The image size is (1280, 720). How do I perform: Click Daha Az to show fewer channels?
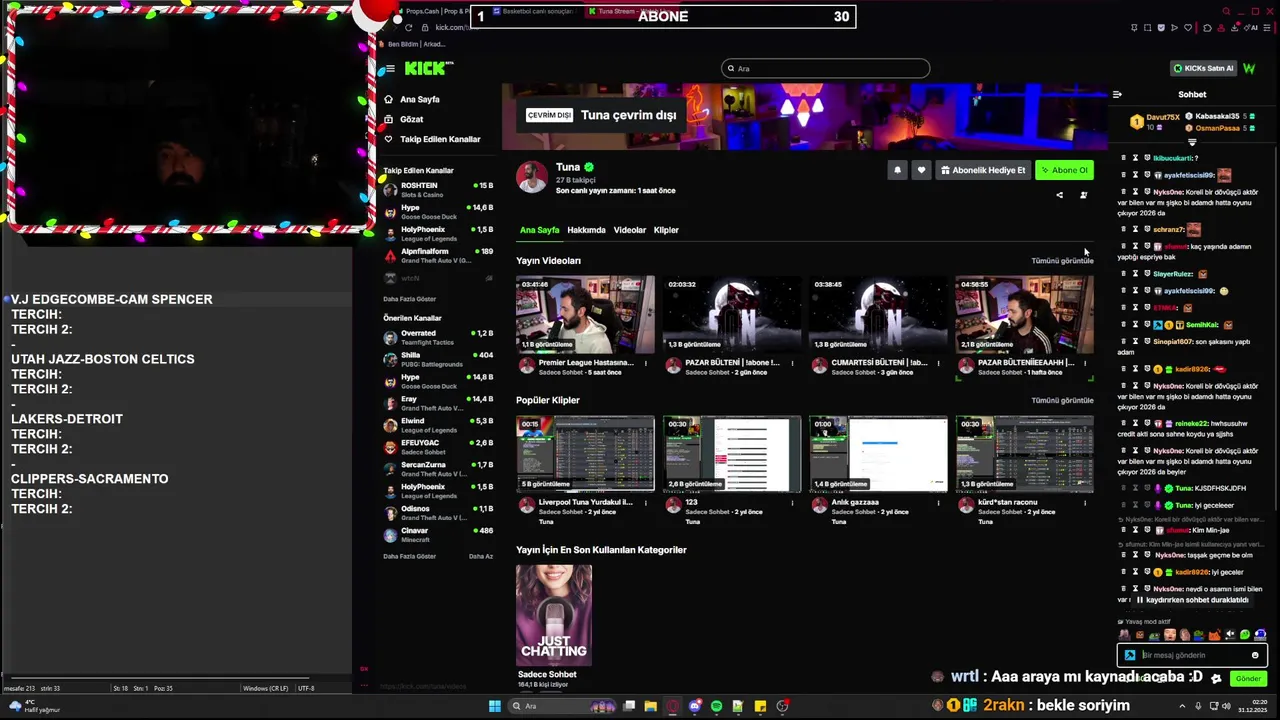pos(481,556)
